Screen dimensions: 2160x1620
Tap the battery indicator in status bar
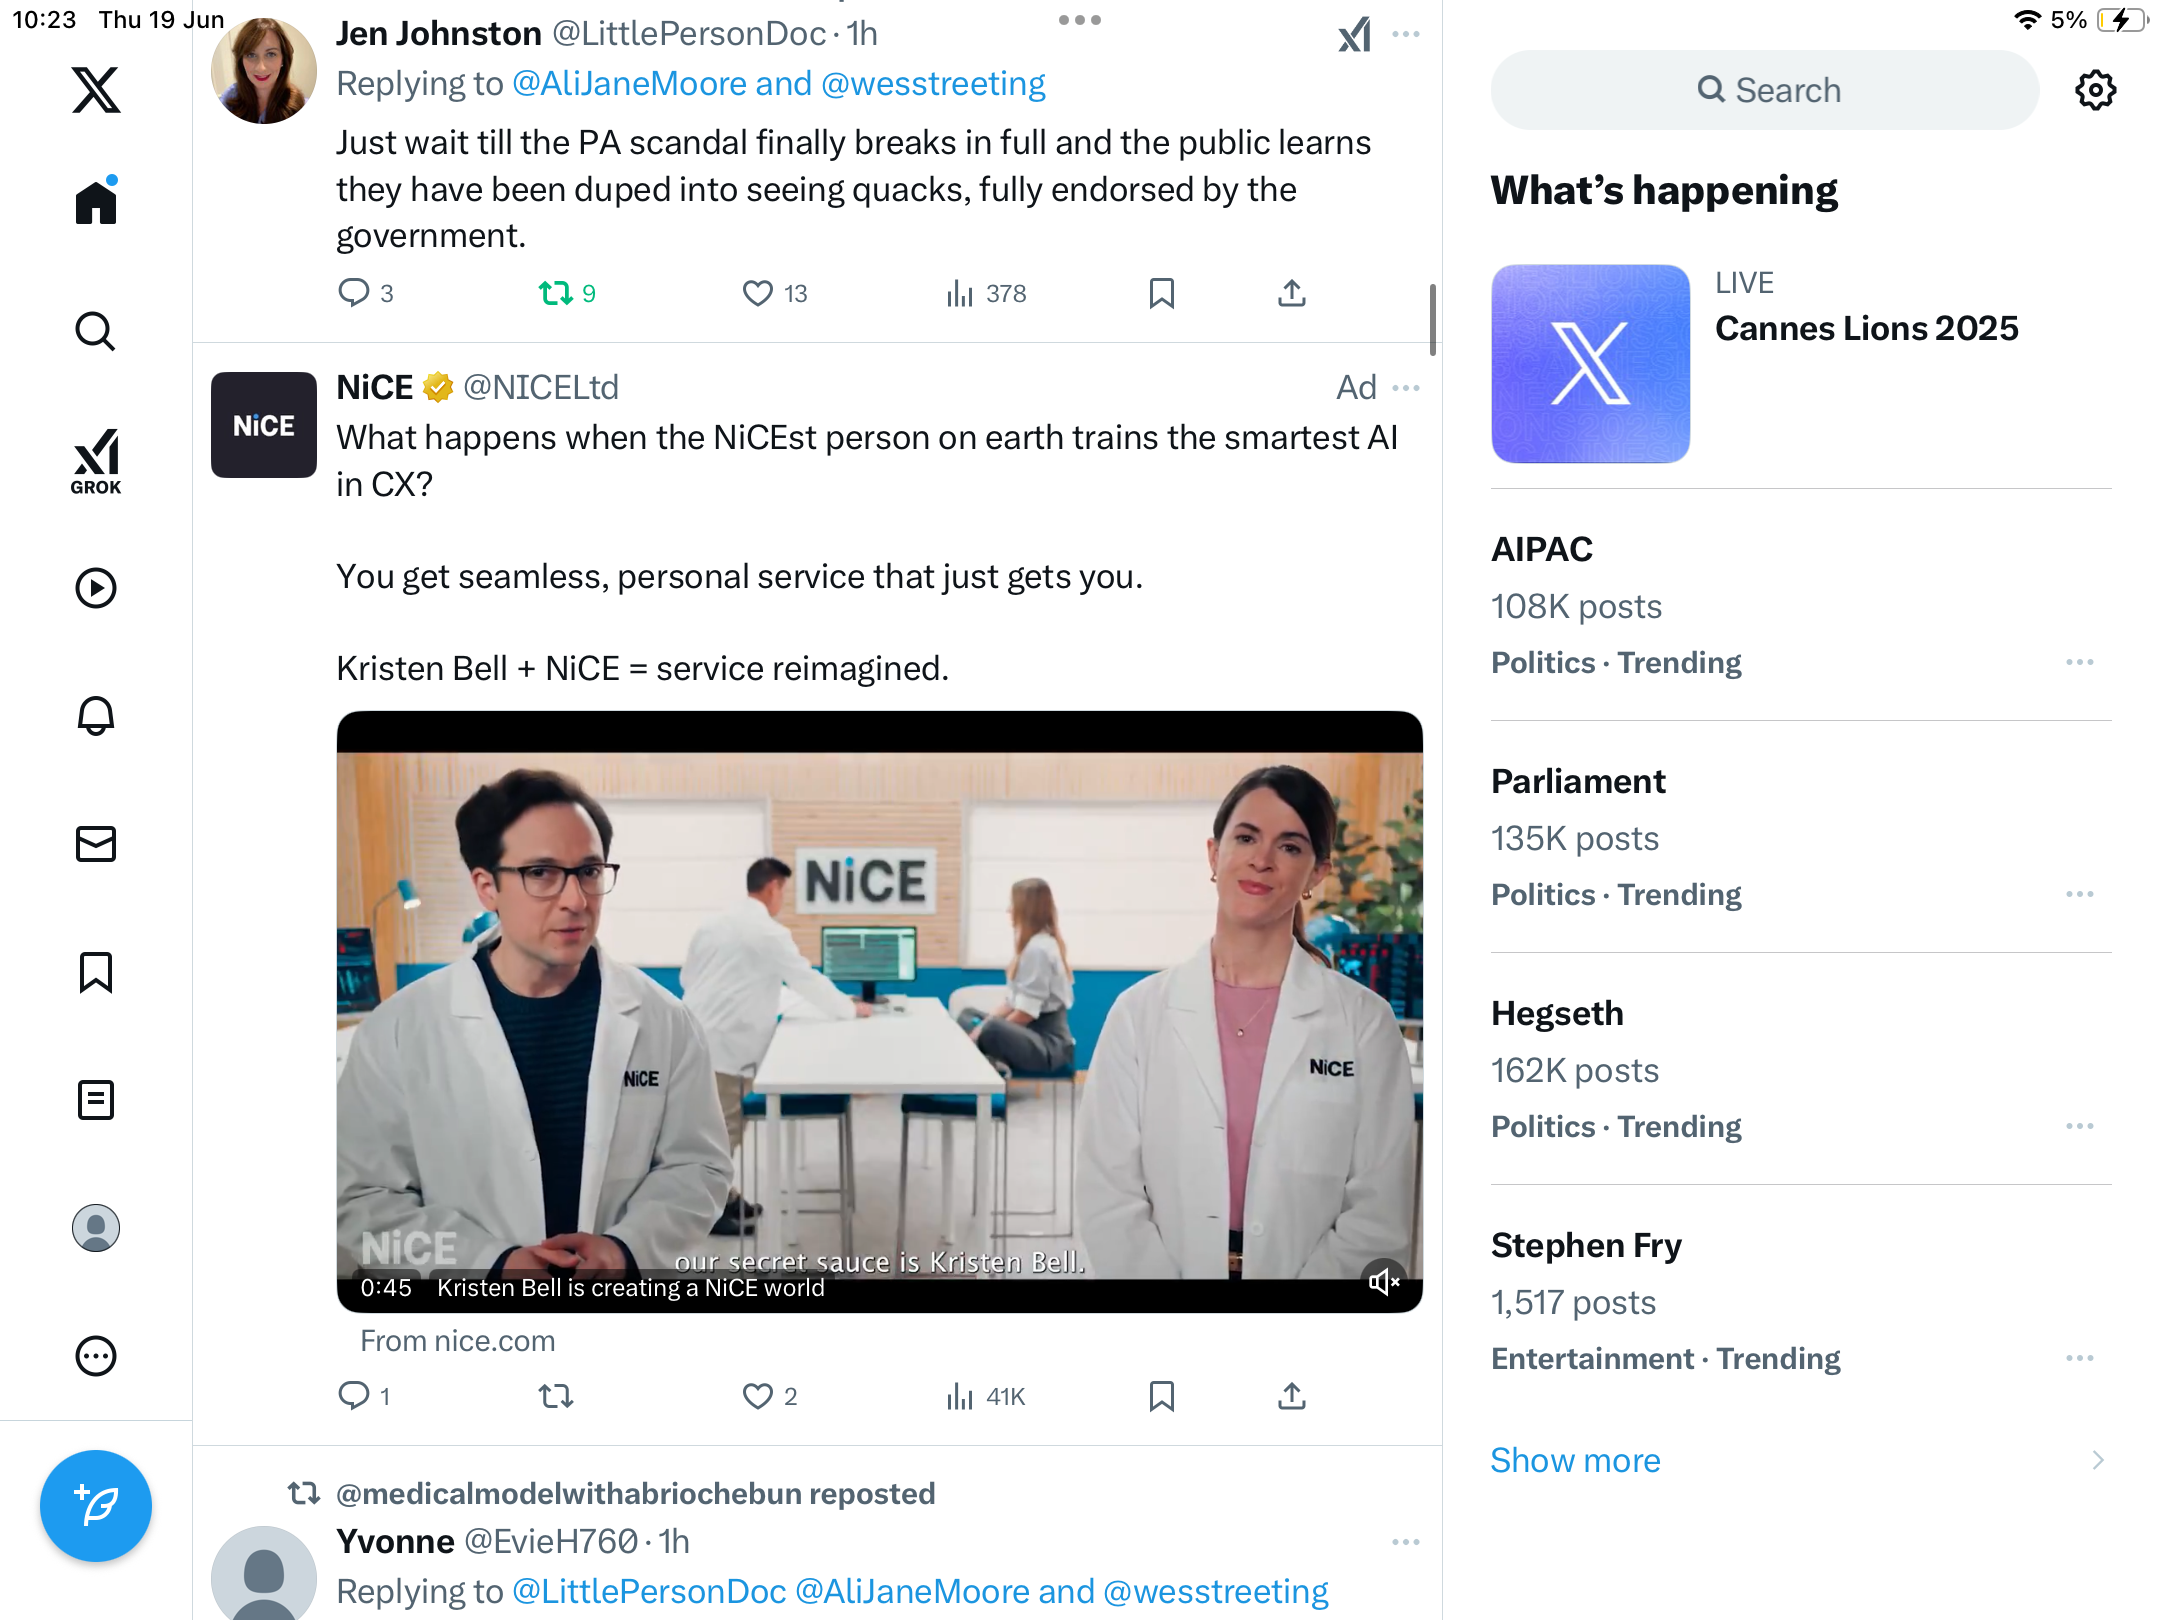click(2122, 20)
